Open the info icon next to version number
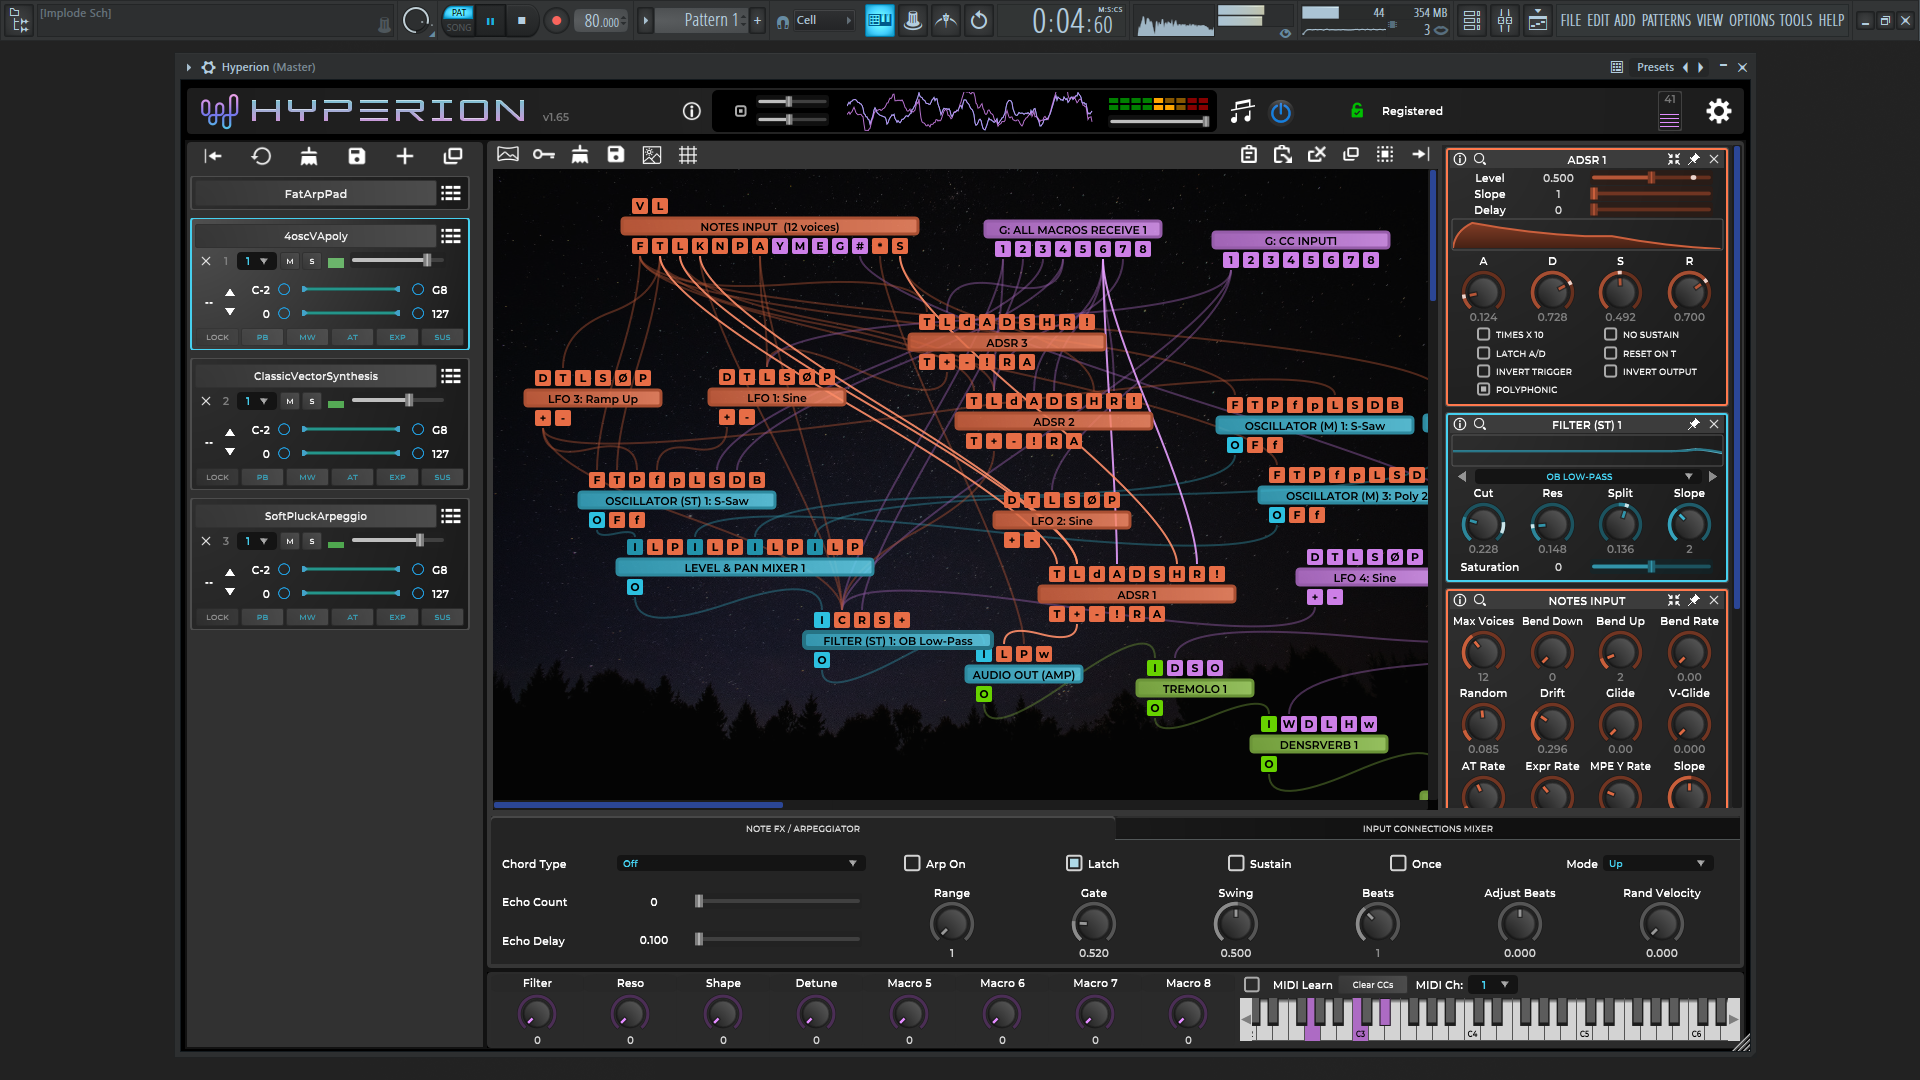The width and height of the screenshot is (1920, 1080). coord(691,111)
